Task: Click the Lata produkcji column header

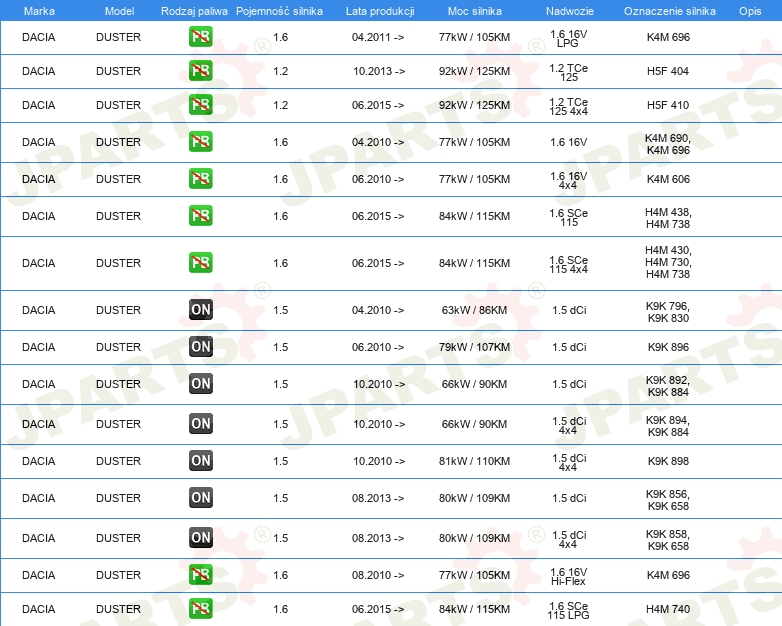Action: point(378,10)
